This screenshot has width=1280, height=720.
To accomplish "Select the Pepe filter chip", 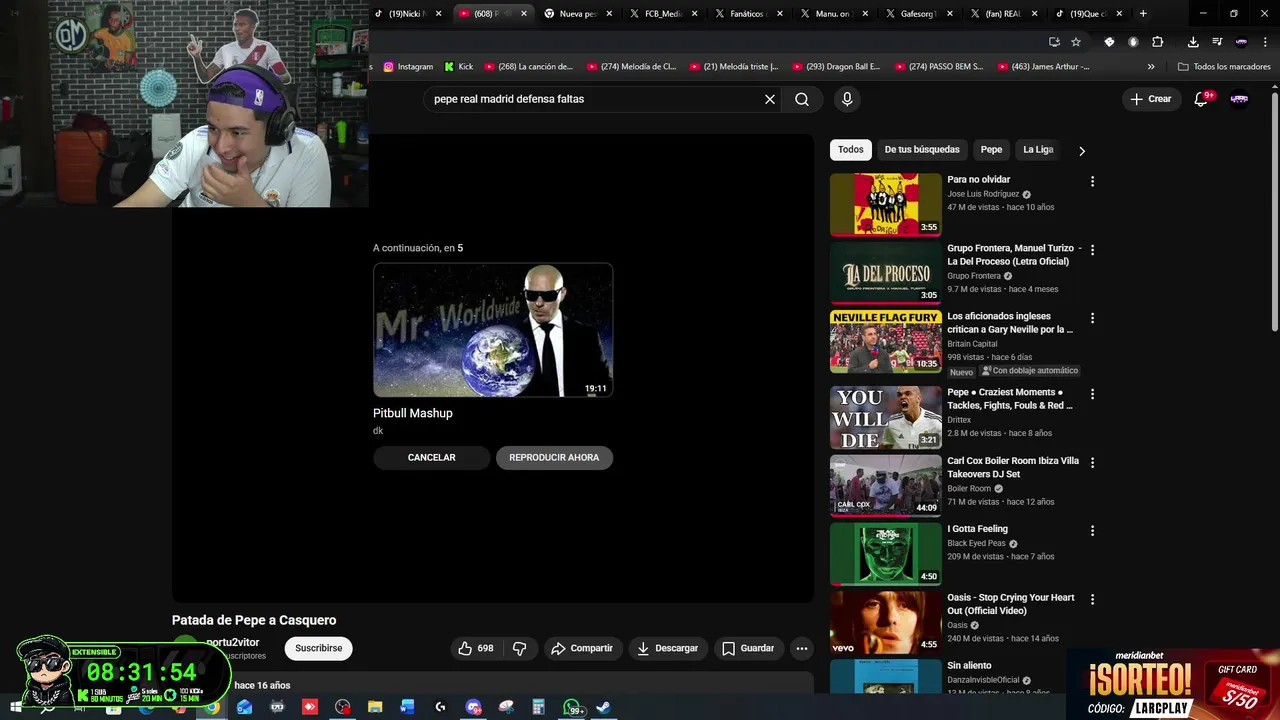I will [991, 150].
